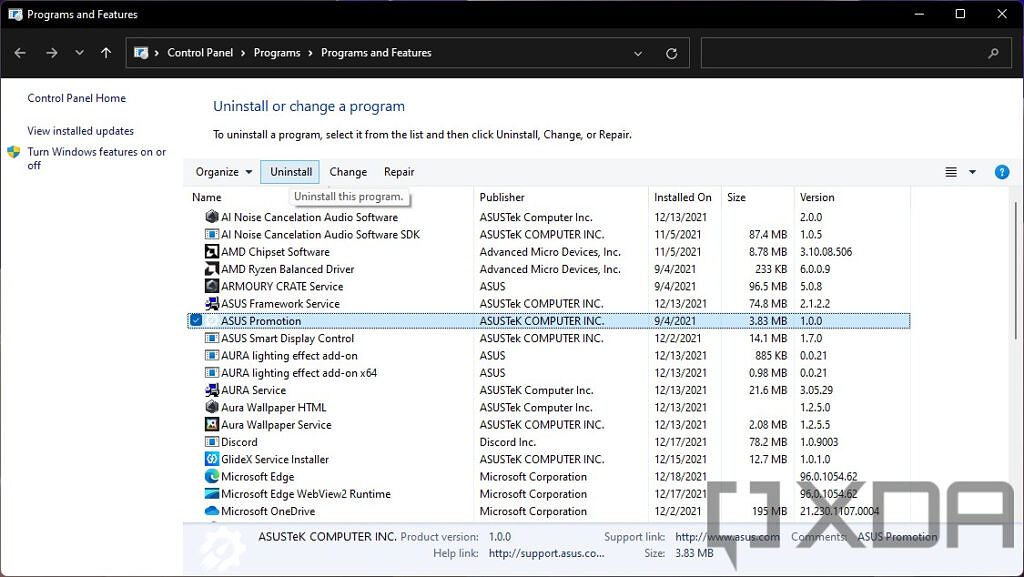This screenshot has width=1024, height=577.
Task: Navigate to Programs in the breadcrumb
Action: (x=278, y=52)
